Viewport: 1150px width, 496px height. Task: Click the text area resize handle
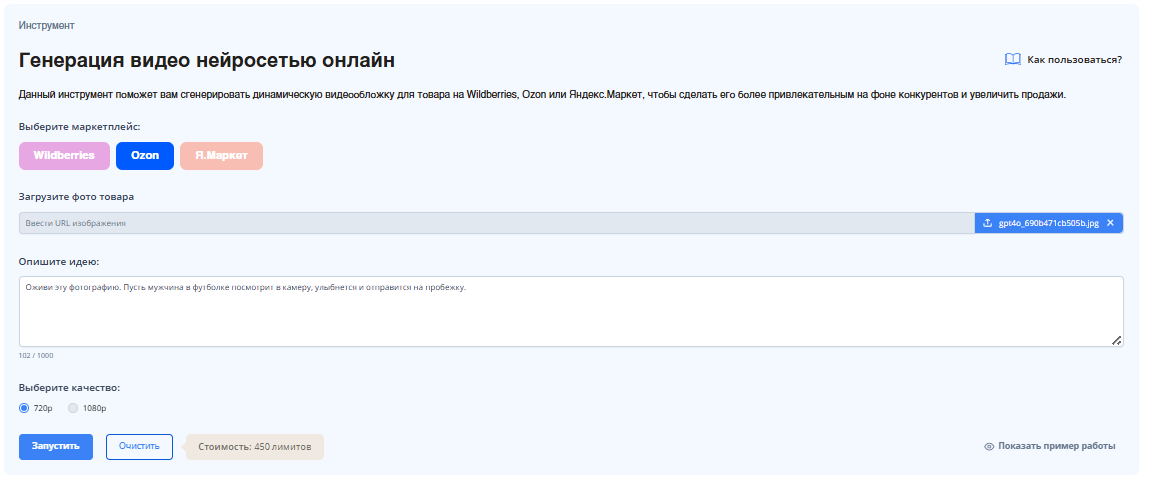coord(1117,341)
